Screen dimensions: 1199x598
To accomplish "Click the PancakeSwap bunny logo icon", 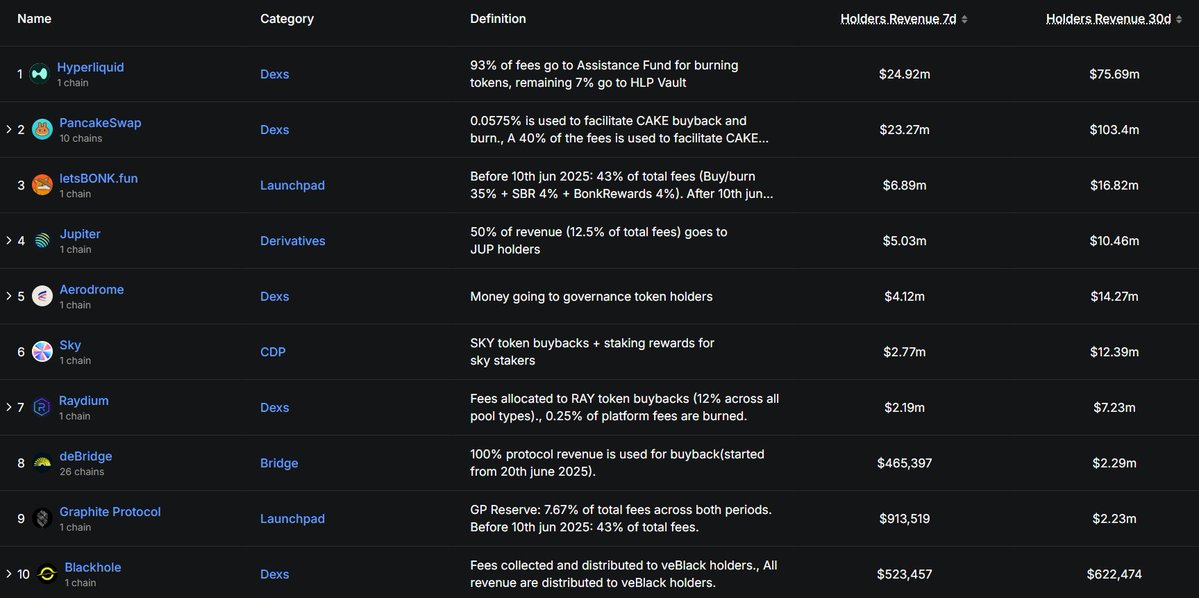I will click(42, 130).
